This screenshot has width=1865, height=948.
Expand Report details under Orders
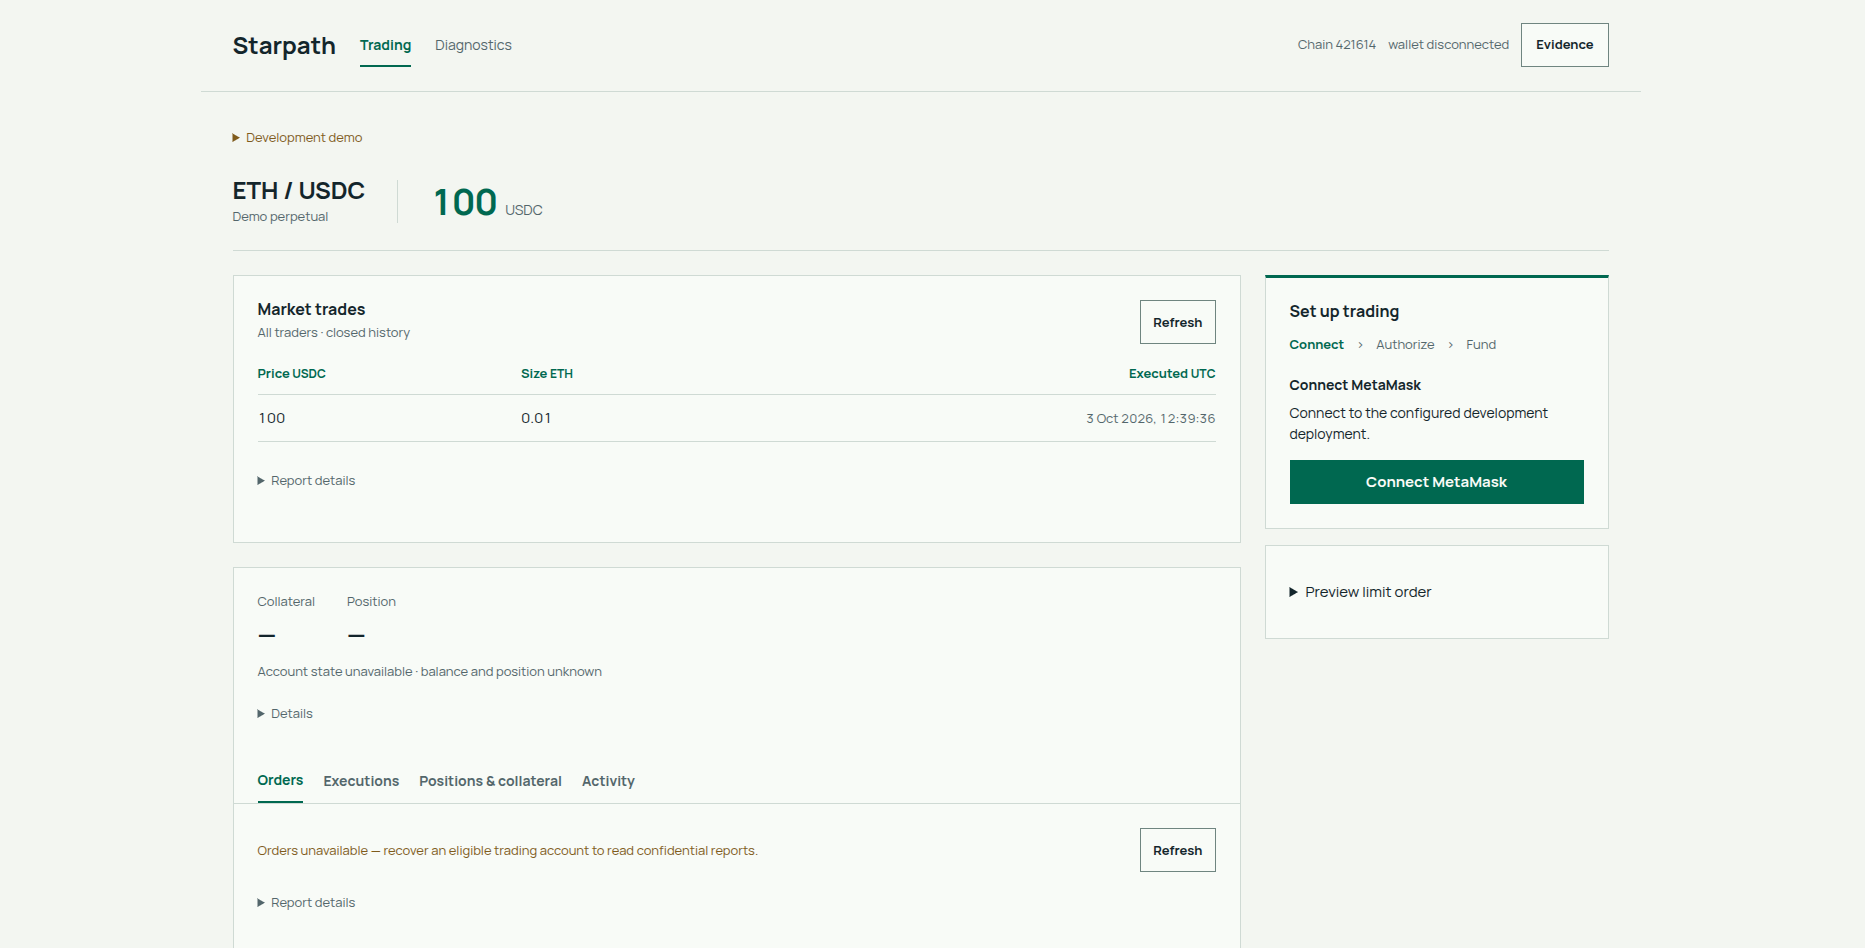307,903
